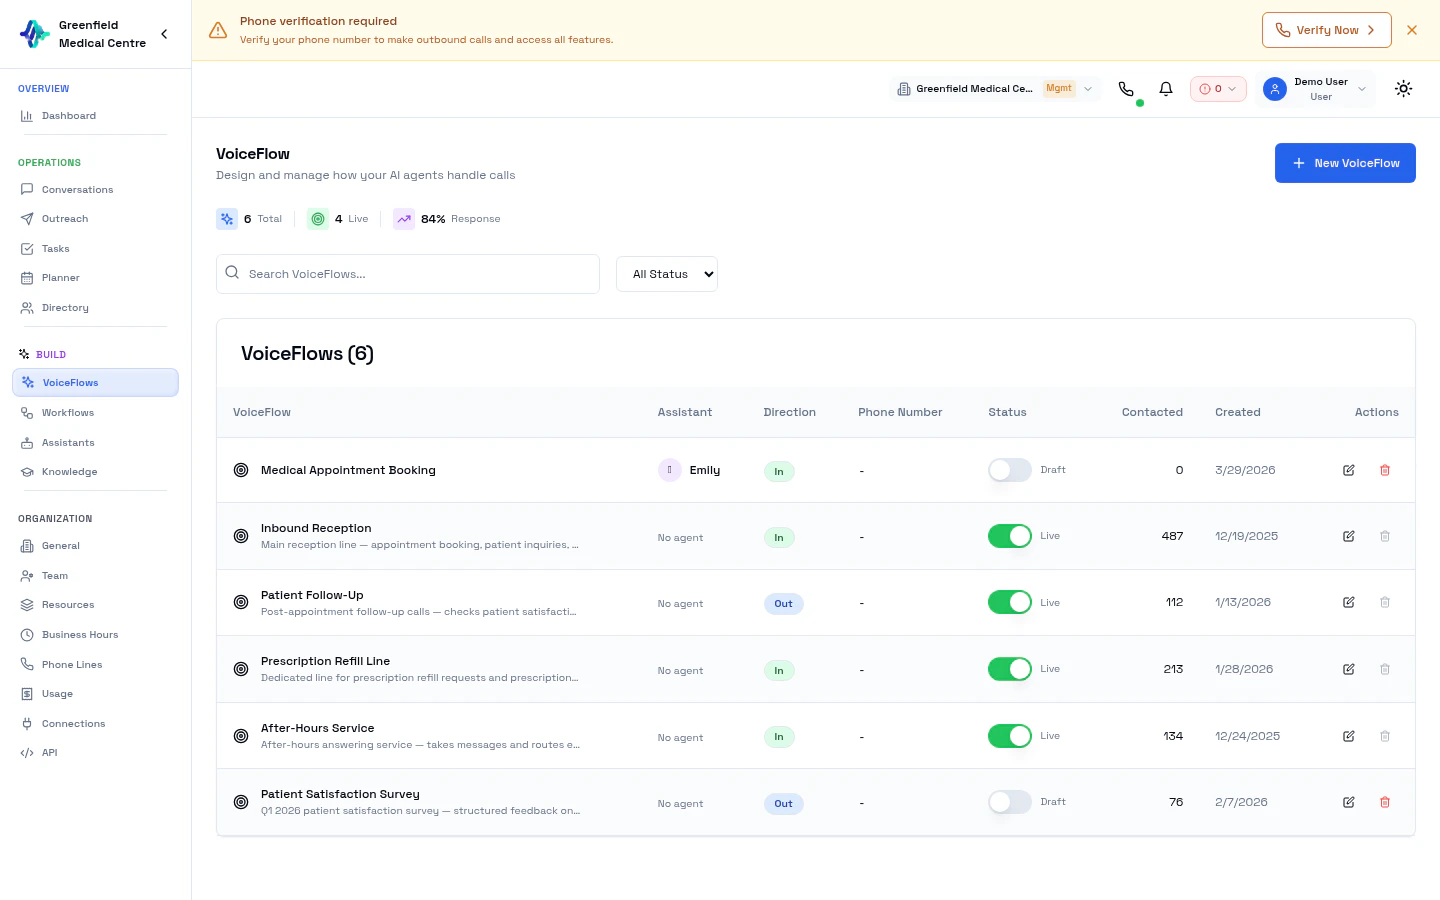Screen dimensions: 1440x900
Task: Dismiss the phone verification banner
Action: pyautogui.click(x=1412, y=30)
